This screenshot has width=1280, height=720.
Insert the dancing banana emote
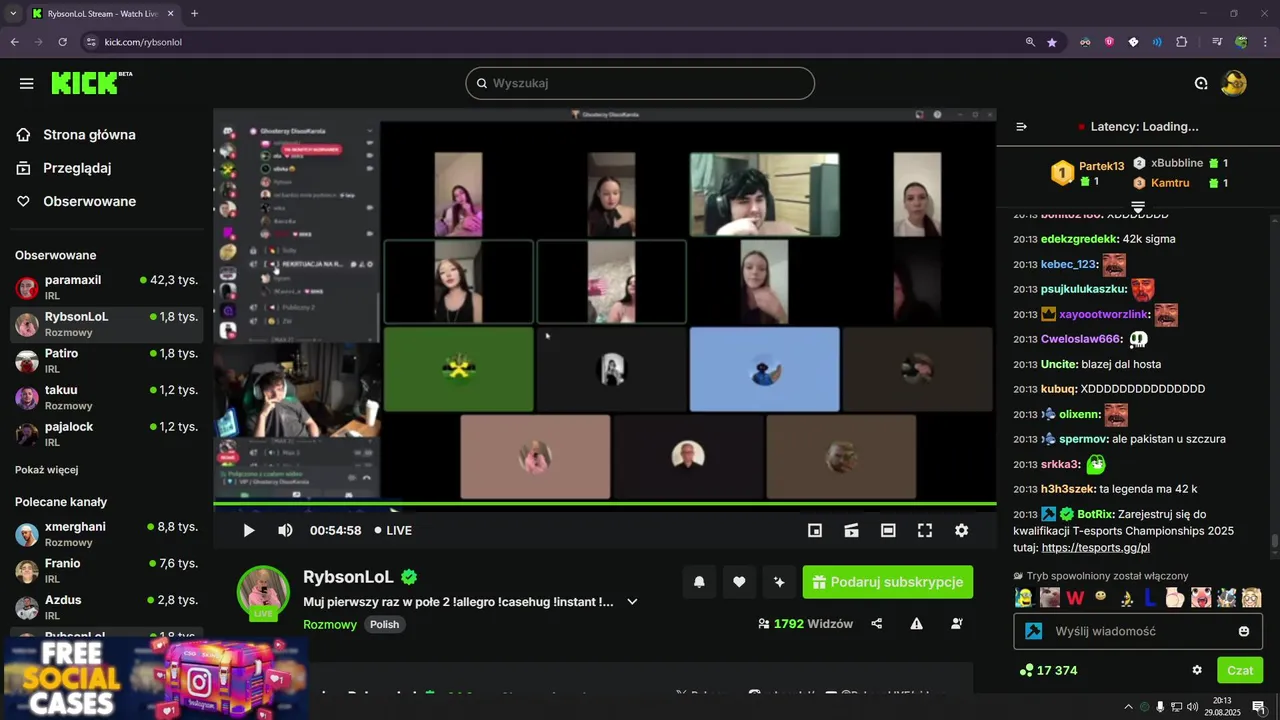[x=1126, y=598]
